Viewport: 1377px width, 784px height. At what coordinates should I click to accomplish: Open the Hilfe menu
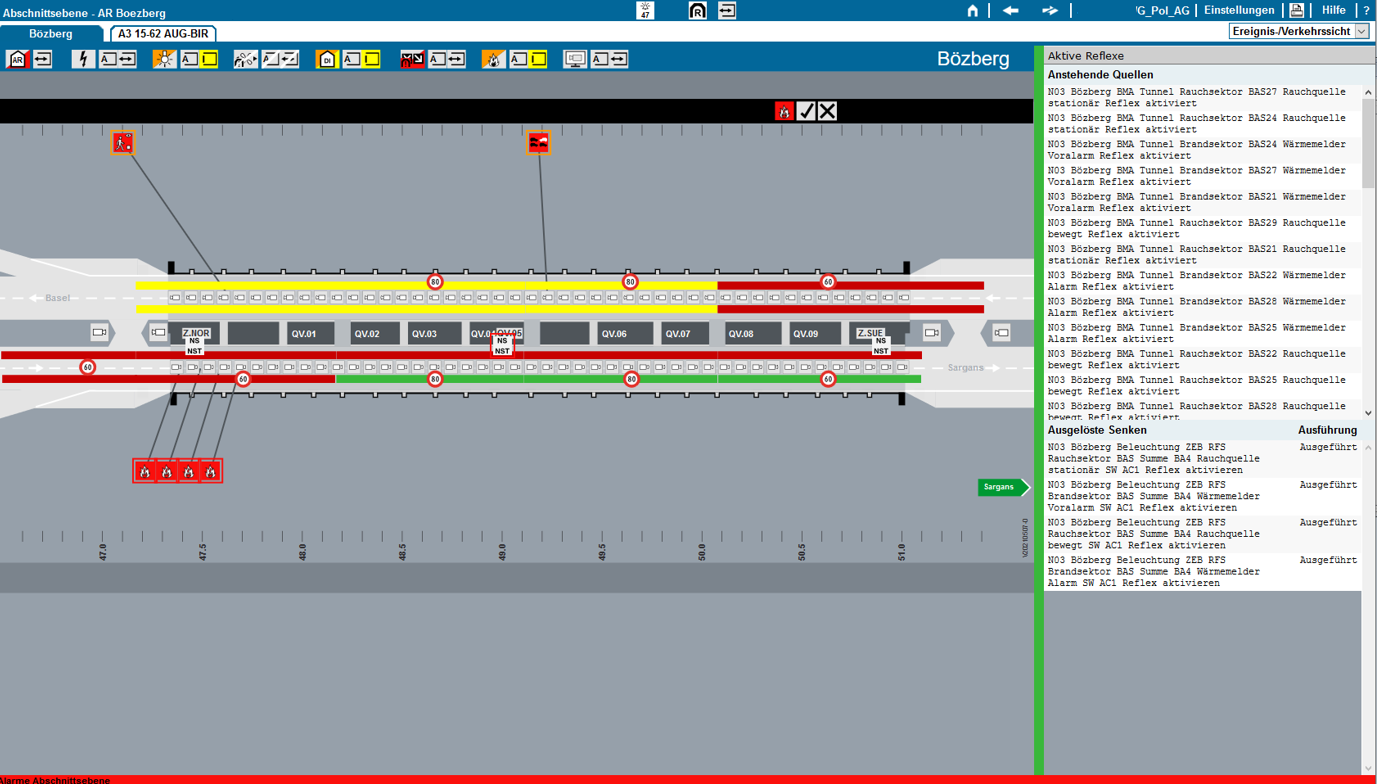coord(1334,10)
